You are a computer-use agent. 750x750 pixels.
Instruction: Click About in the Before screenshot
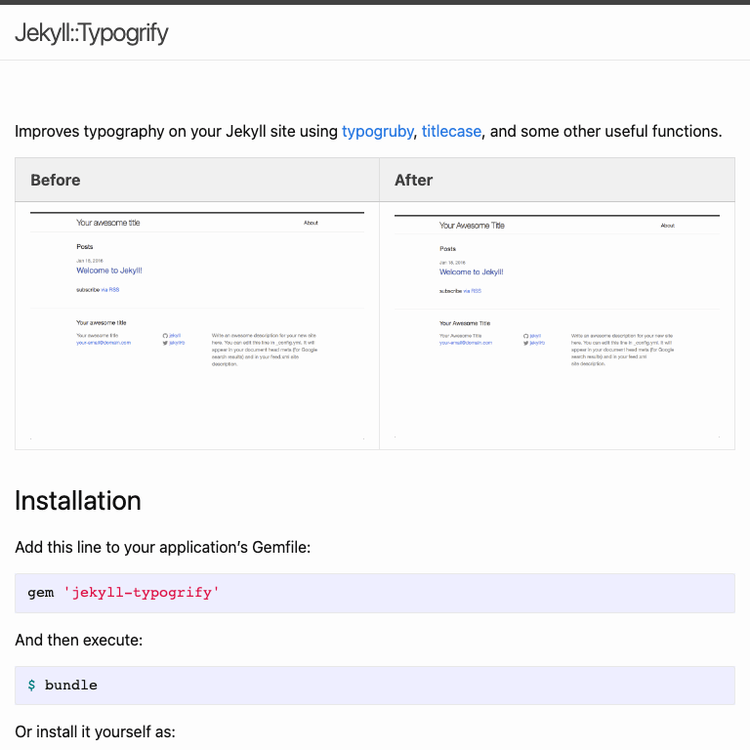coord(311,223)
